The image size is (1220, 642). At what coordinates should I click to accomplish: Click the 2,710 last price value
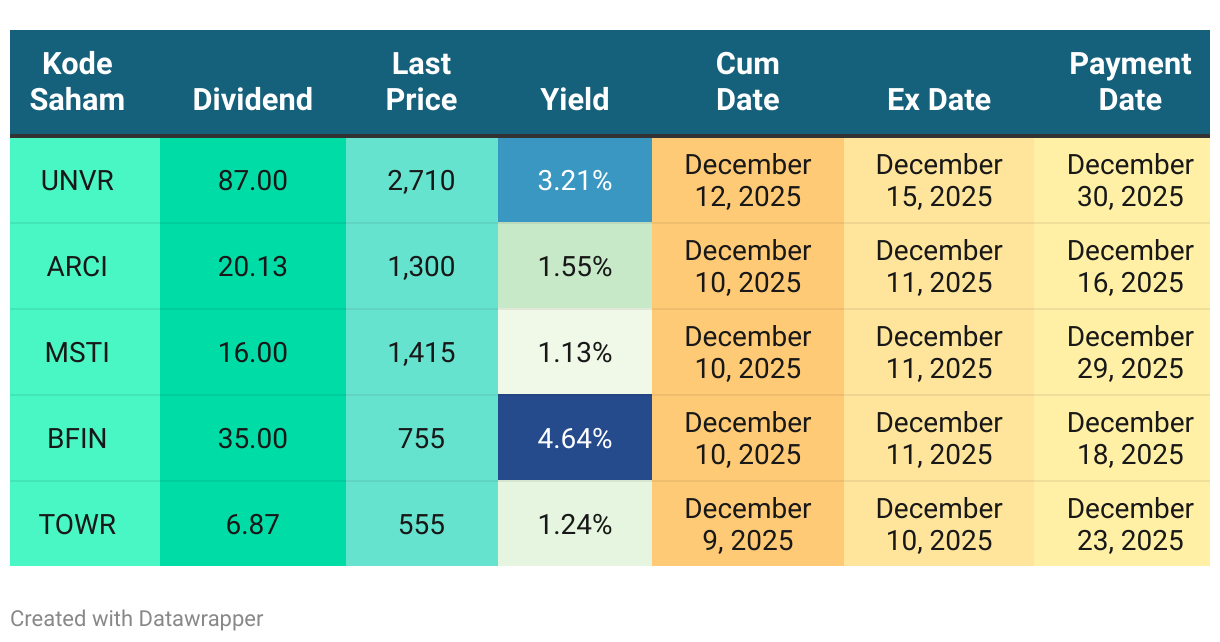tap(421, 181)
